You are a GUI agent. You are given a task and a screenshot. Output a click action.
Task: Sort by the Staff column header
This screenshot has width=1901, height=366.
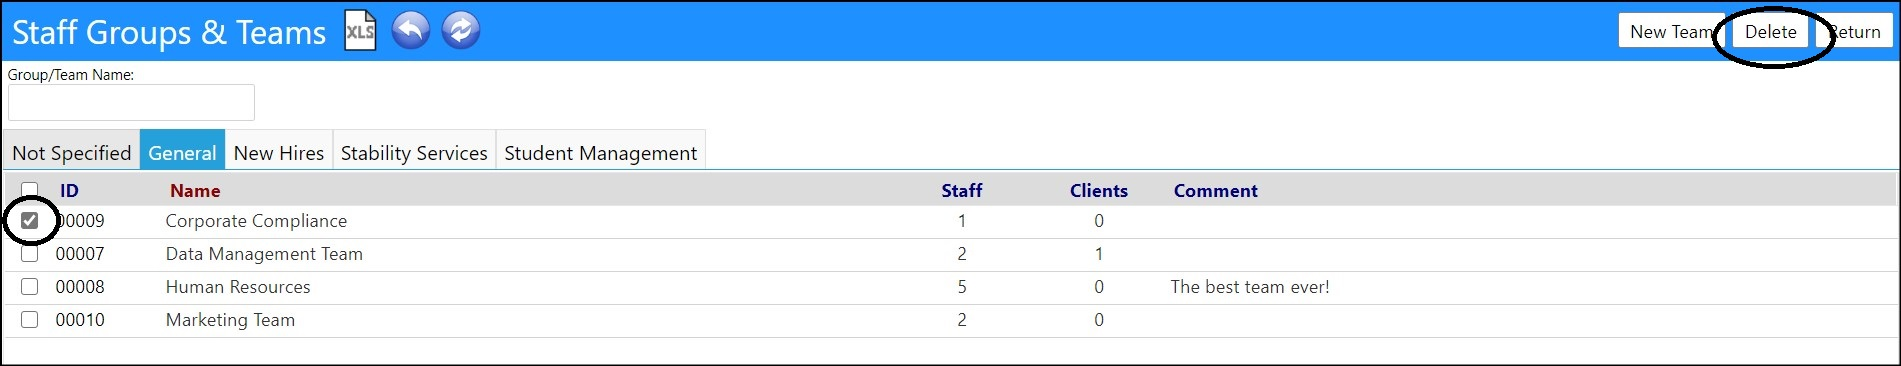[961, 190]
